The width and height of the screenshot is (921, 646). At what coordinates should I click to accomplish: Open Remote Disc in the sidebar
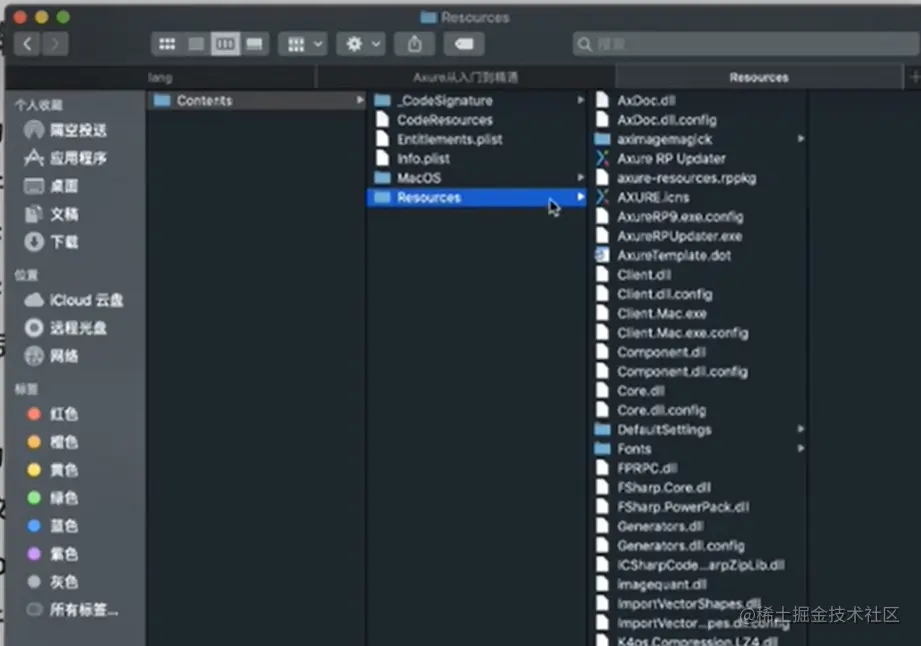point(65,328)
